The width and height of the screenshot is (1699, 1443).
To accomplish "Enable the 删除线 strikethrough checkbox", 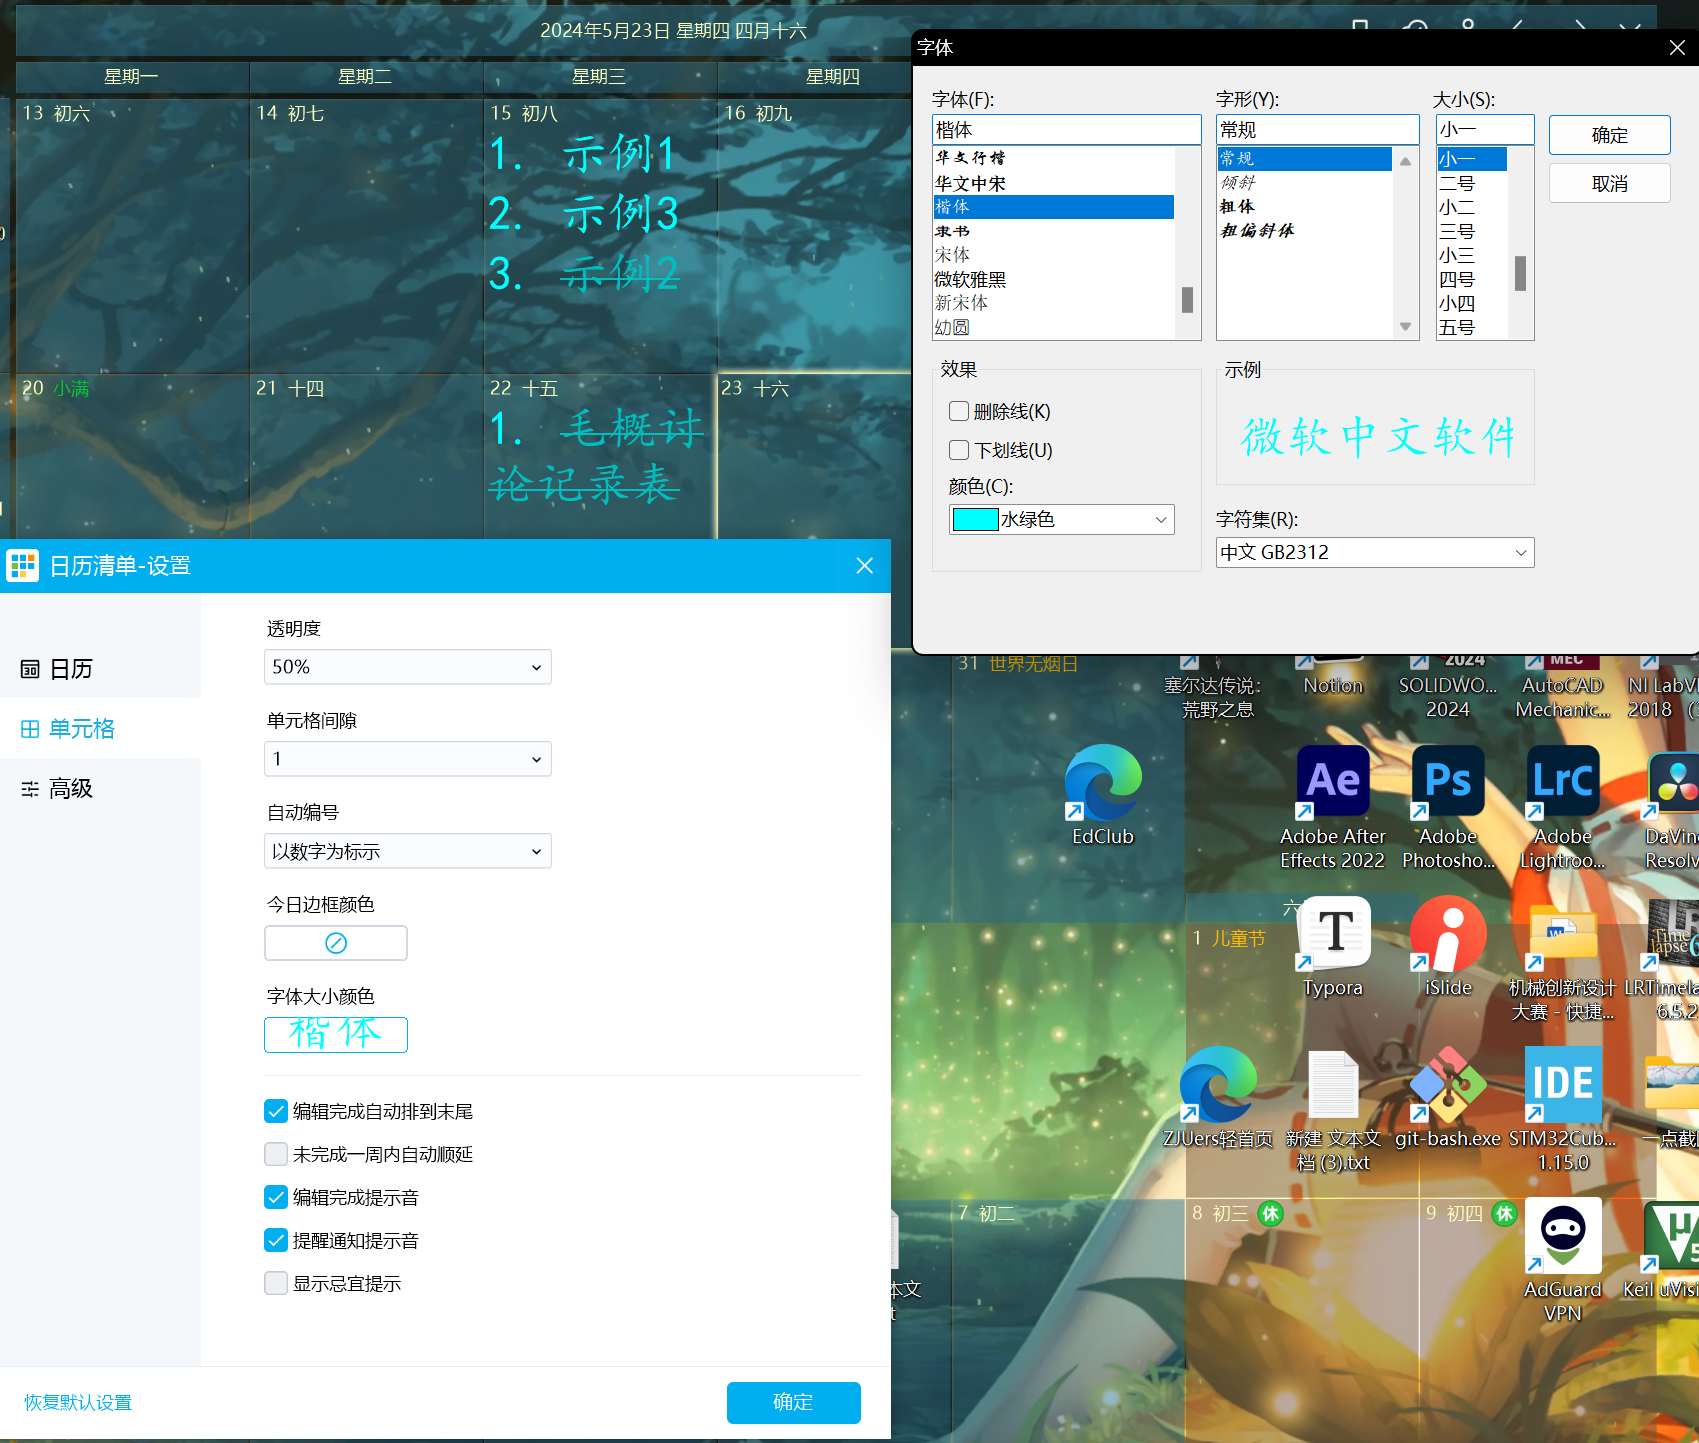I will (959, 411).
